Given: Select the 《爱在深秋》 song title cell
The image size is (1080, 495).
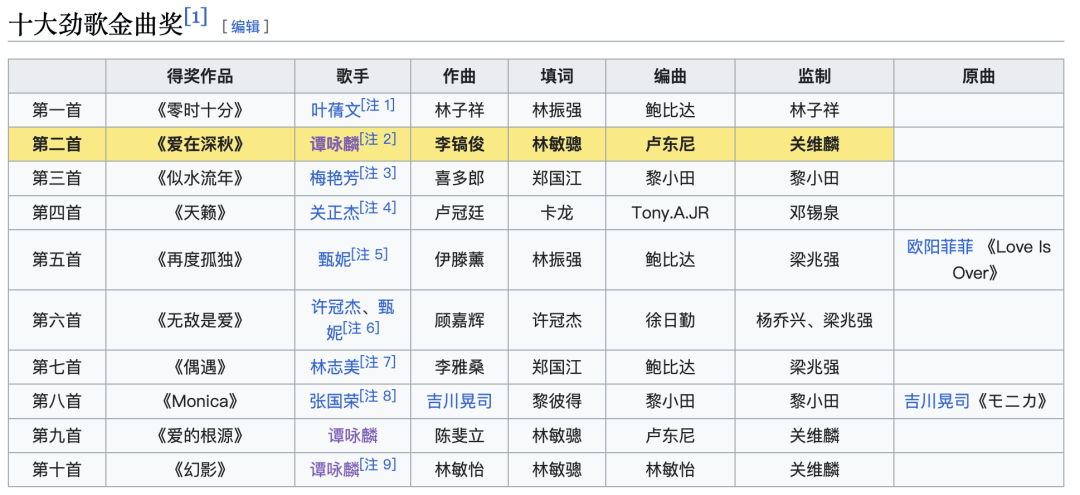Looking at the screenshot, I should click(200, 145).
